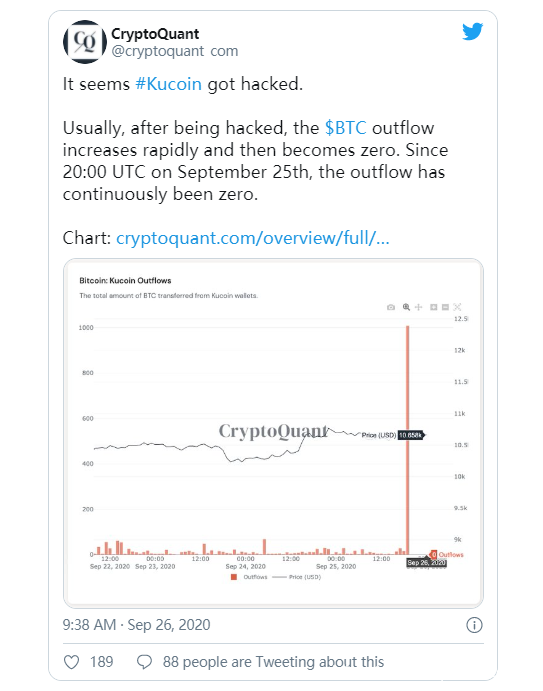Click the CryptoQuant account name
The height and width of the screenshot is (691, 543).
pyautogui.click(x=155, y=34)
